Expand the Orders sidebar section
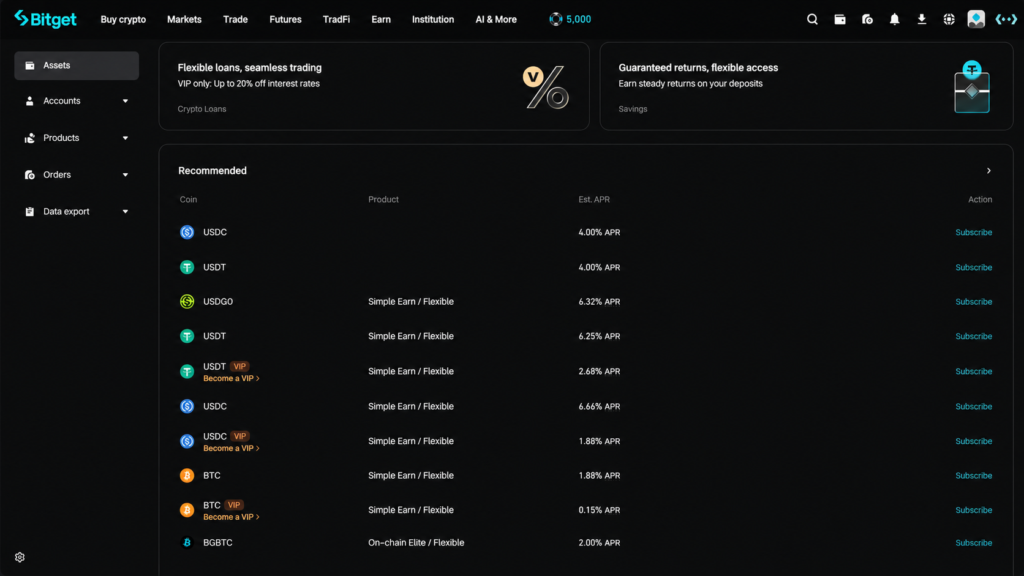Screen dimensions: 1024x576 point(125,175)
